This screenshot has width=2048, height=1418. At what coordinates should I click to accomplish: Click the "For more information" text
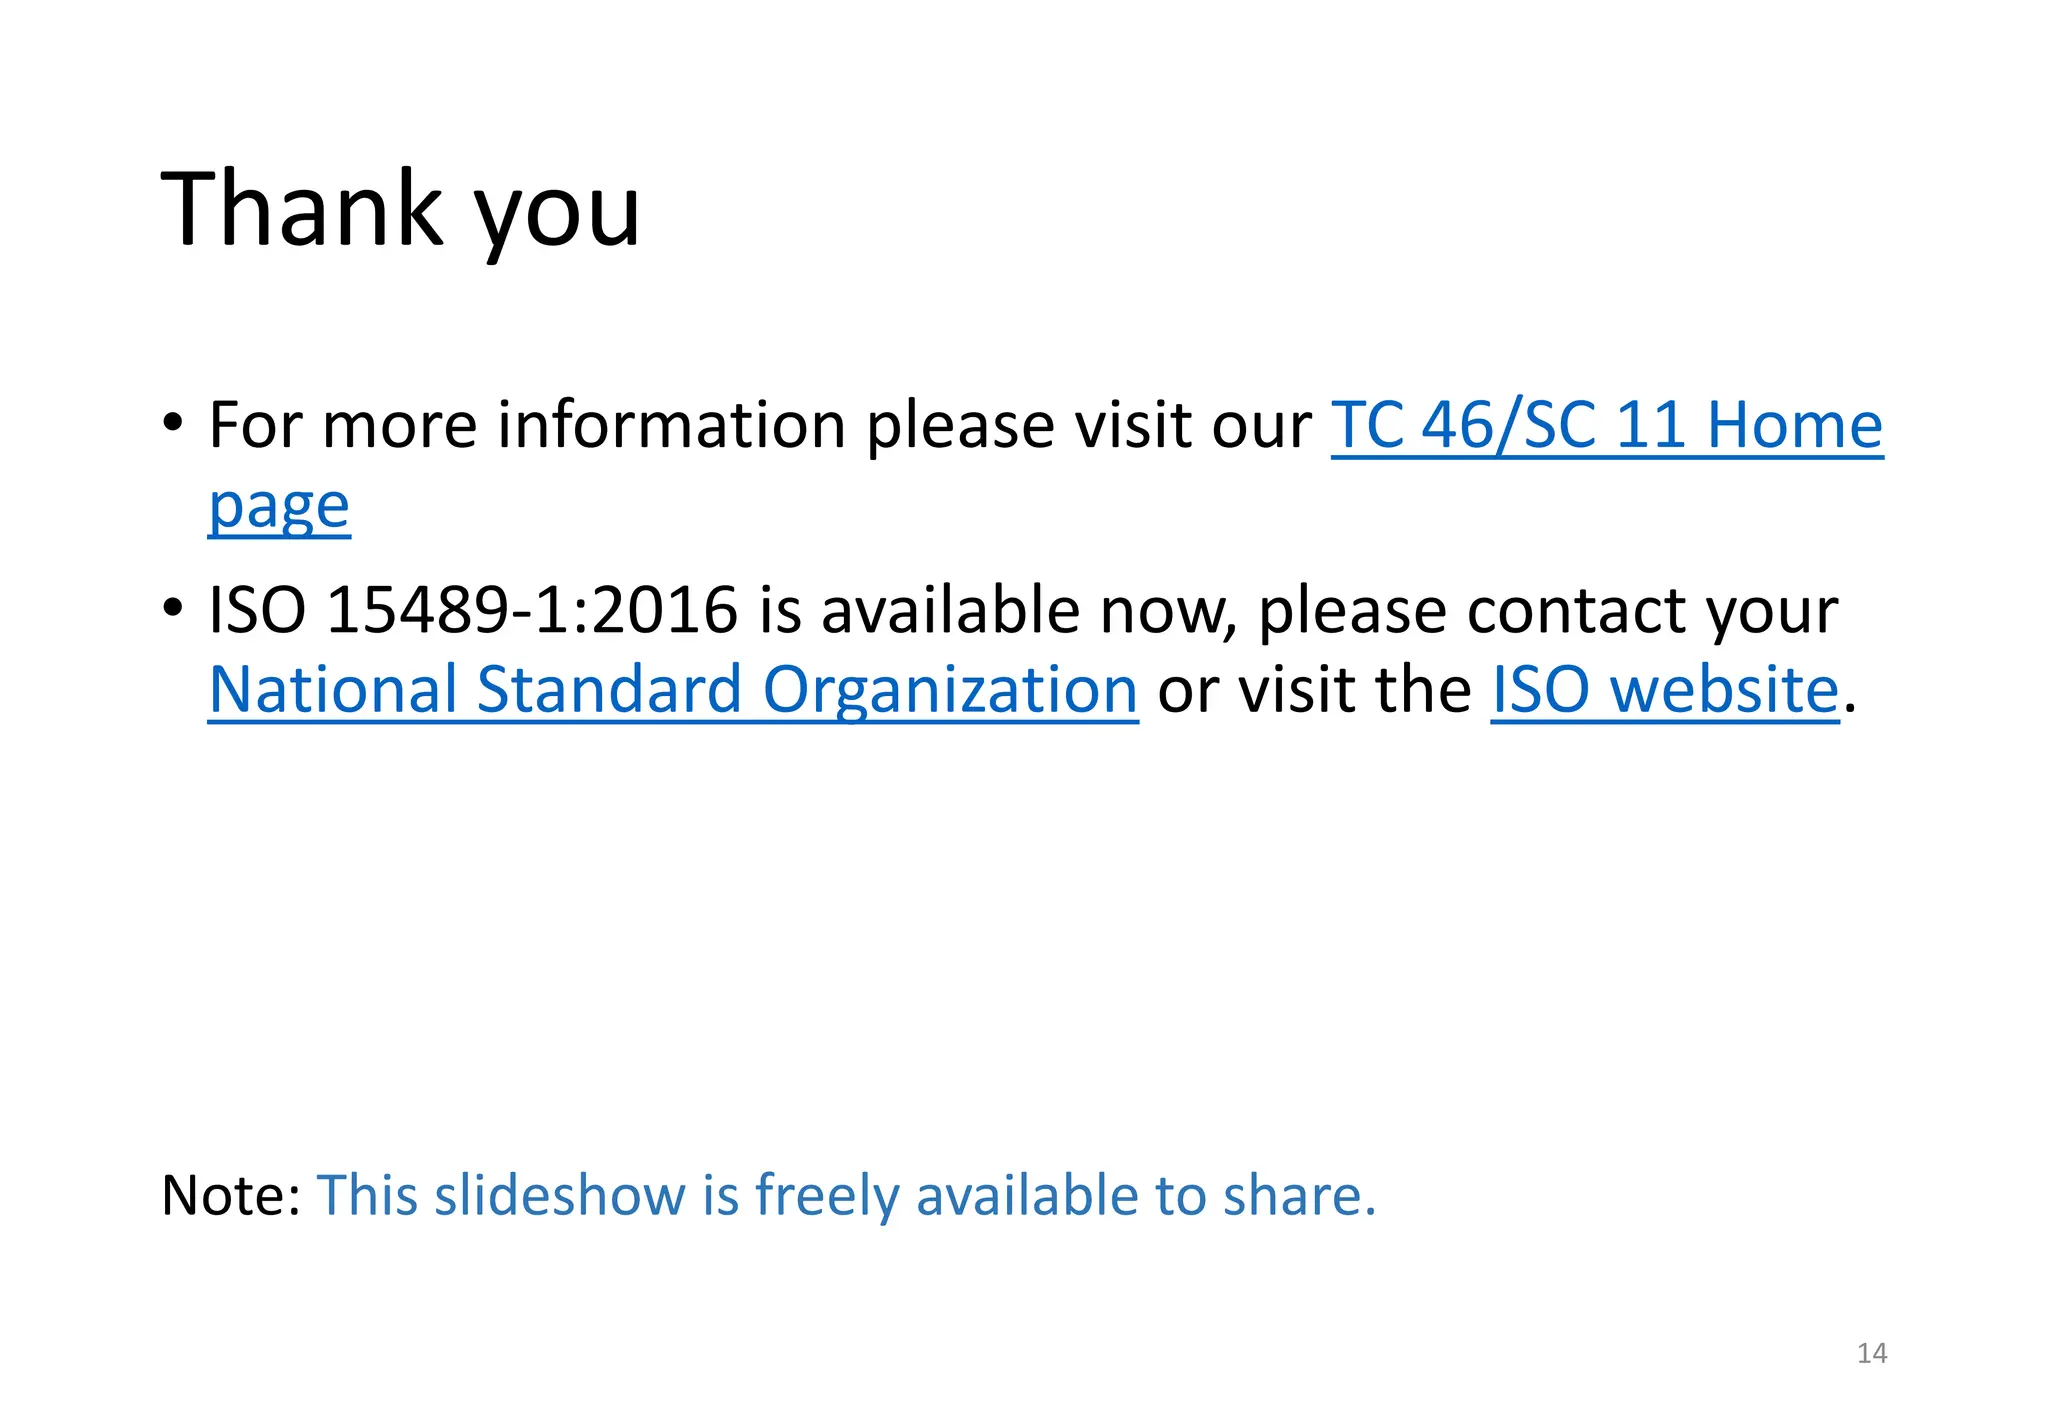(528, 426)
